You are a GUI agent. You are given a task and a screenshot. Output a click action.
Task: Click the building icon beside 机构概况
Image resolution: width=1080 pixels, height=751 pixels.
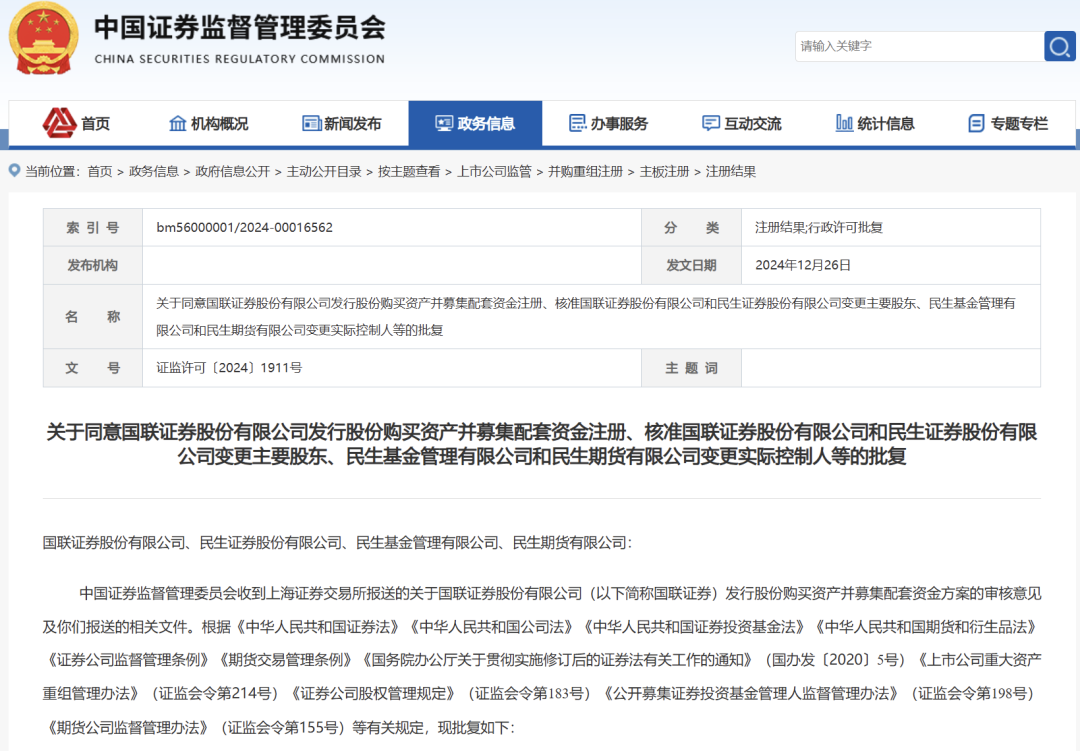coord(178,123)
